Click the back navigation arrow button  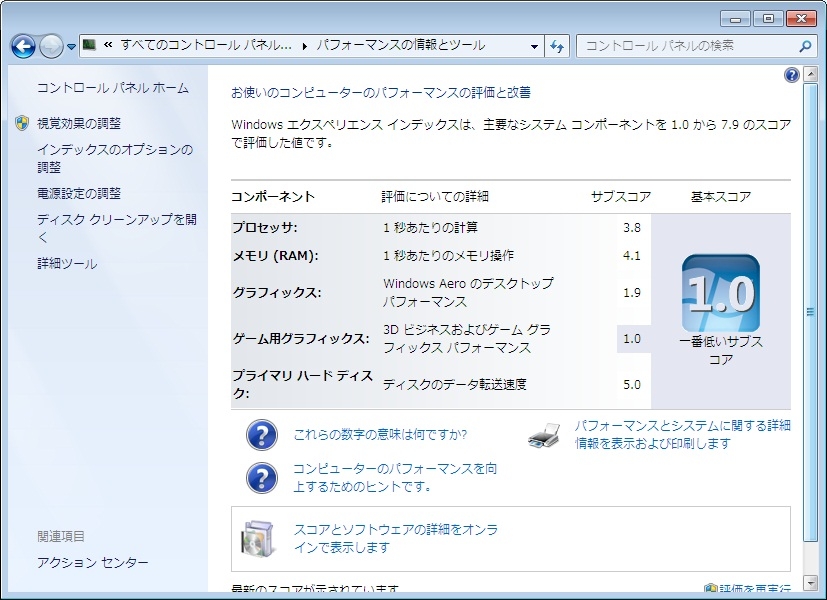23,46
